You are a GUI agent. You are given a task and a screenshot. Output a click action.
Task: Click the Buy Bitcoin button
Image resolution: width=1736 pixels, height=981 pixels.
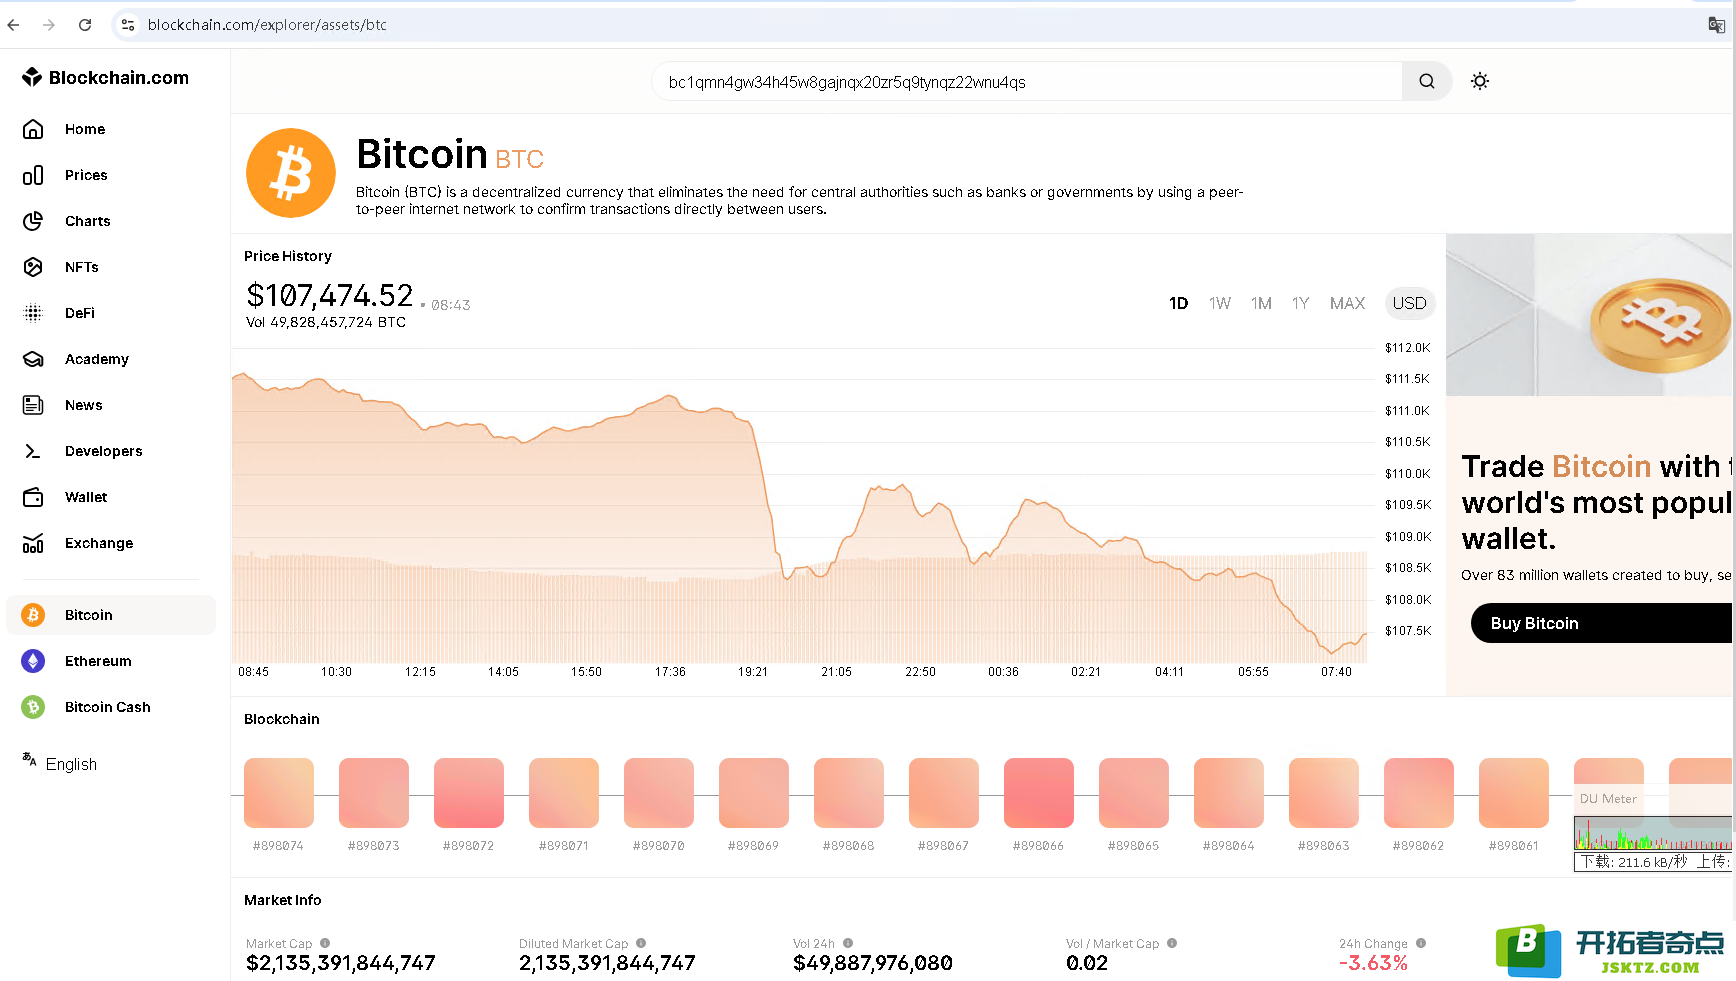coord(1603,623)
